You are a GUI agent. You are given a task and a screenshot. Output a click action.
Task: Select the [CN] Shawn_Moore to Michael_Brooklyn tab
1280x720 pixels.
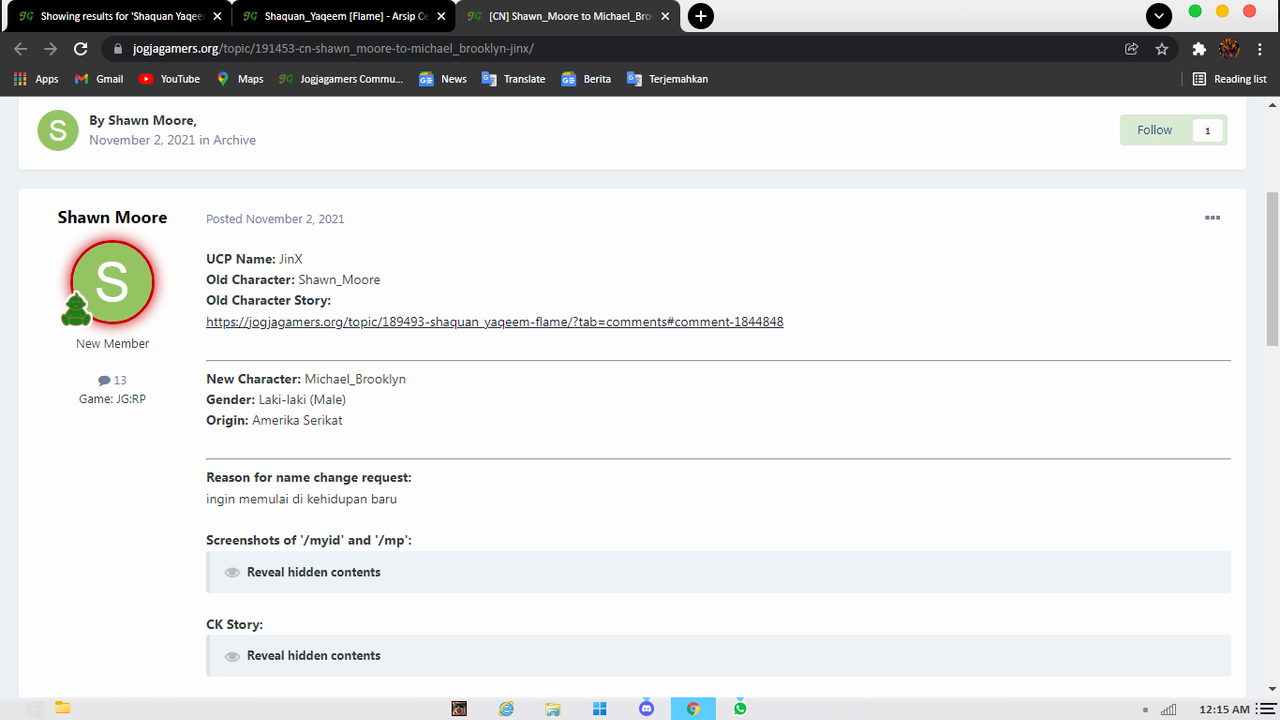point(569,16)
